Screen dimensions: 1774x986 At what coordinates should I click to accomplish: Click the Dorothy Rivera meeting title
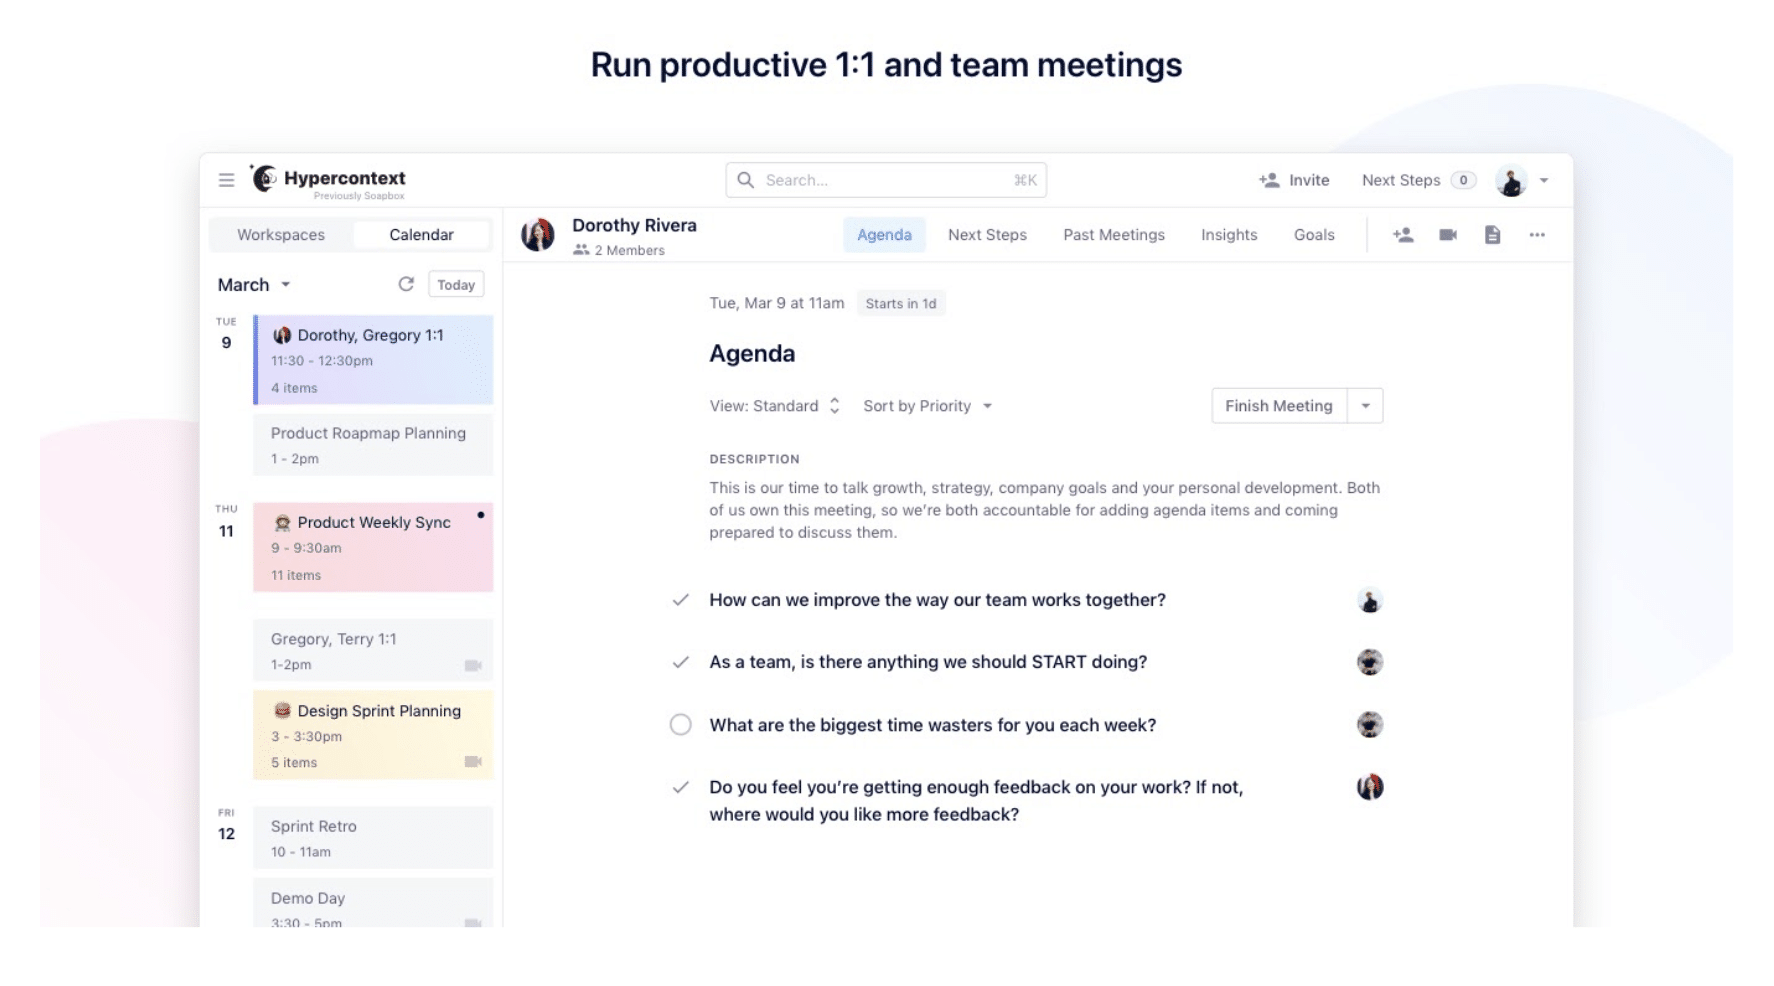634,225
